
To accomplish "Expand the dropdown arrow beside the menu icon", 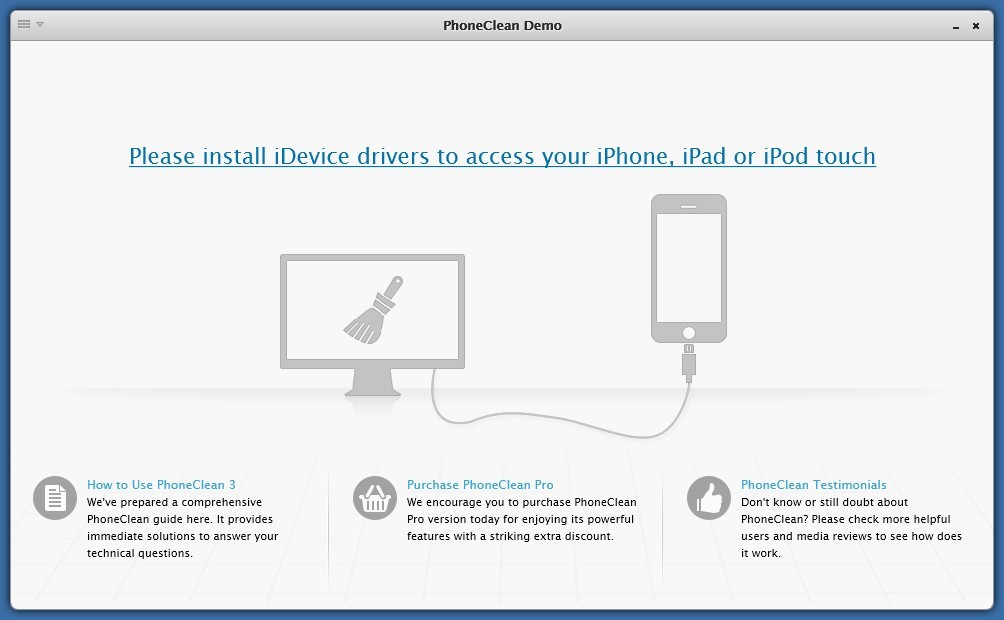I will (40, 24).
